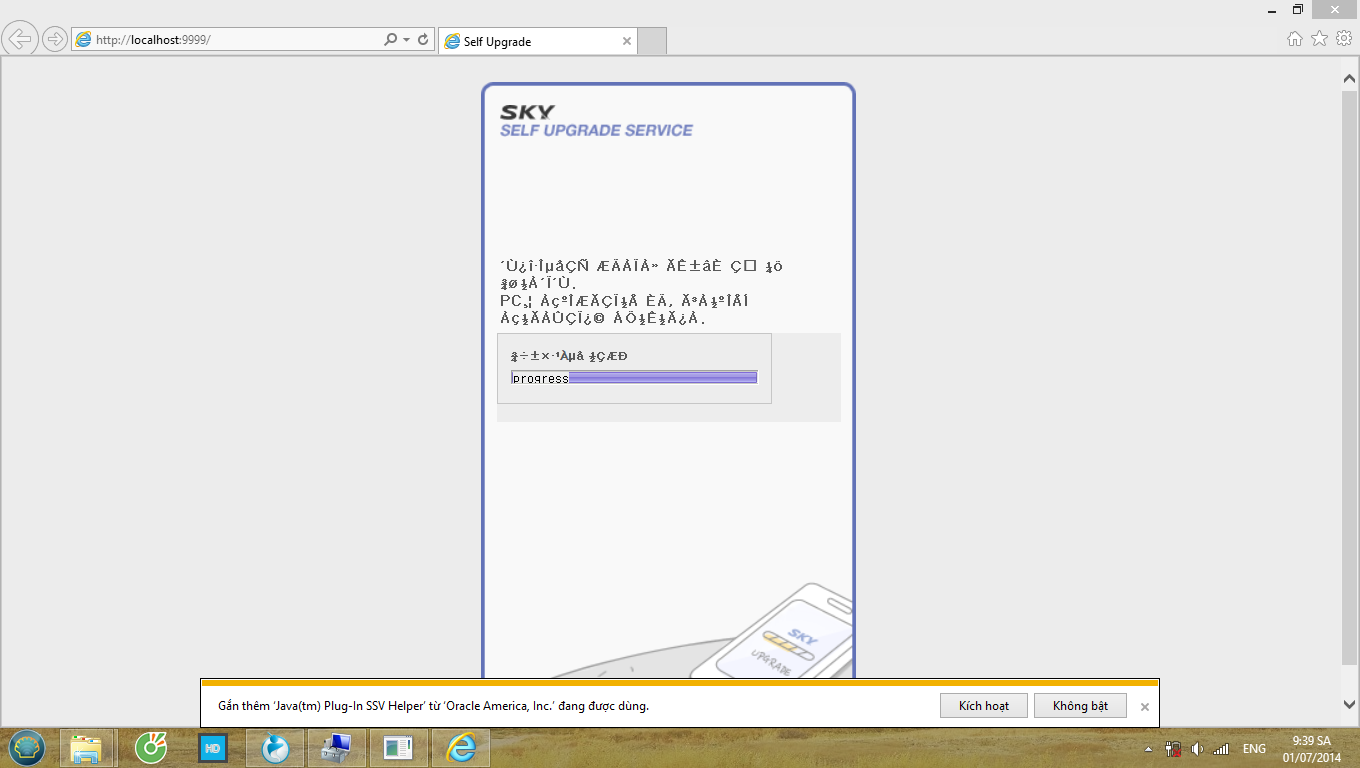Click the Kích hoạt button
The image size is (1360, 768).
(983, 706)
